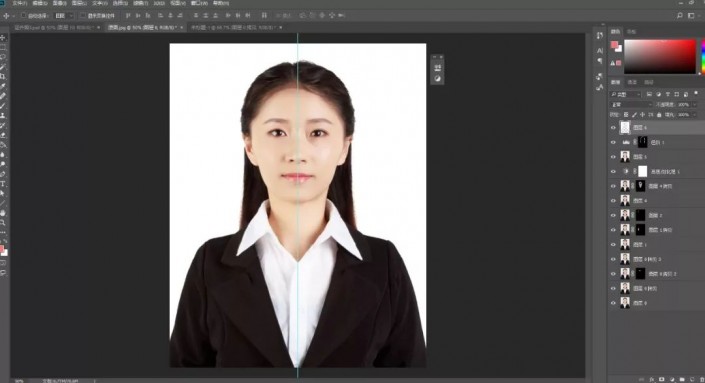
Task: Open the layer filter type dropdown
Action: pyautogui.click(x=625, y=94)
